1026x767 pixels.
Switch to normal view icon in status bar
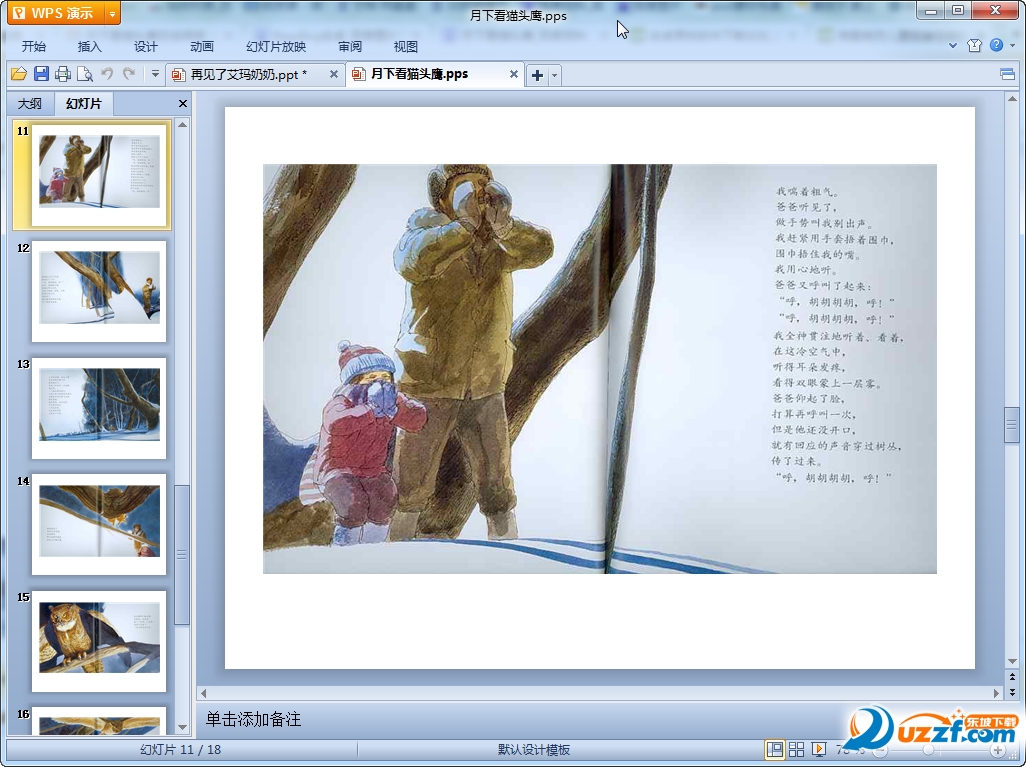pyautogui.click(x=774, y=749)
